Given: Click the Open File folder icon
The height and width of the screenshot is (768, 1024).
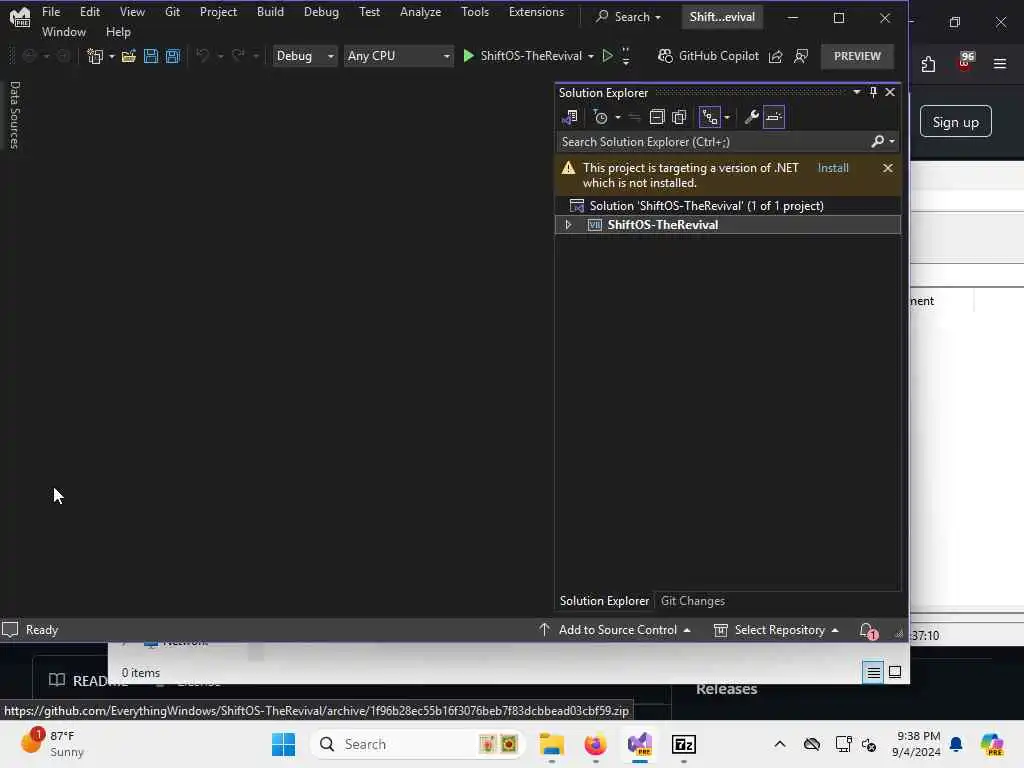Looking at the screenshot, I should click(x=129, y=56).
